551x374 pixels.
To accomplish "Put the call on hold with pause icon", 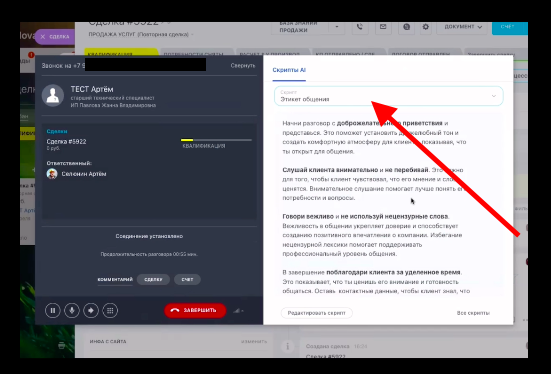I will pos(53,310).
